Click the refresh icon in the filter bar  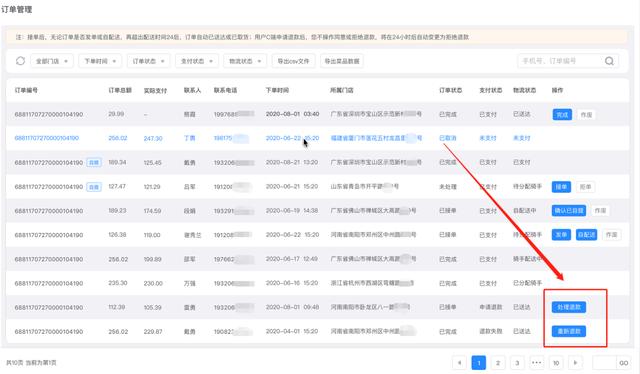pos(20,61)
